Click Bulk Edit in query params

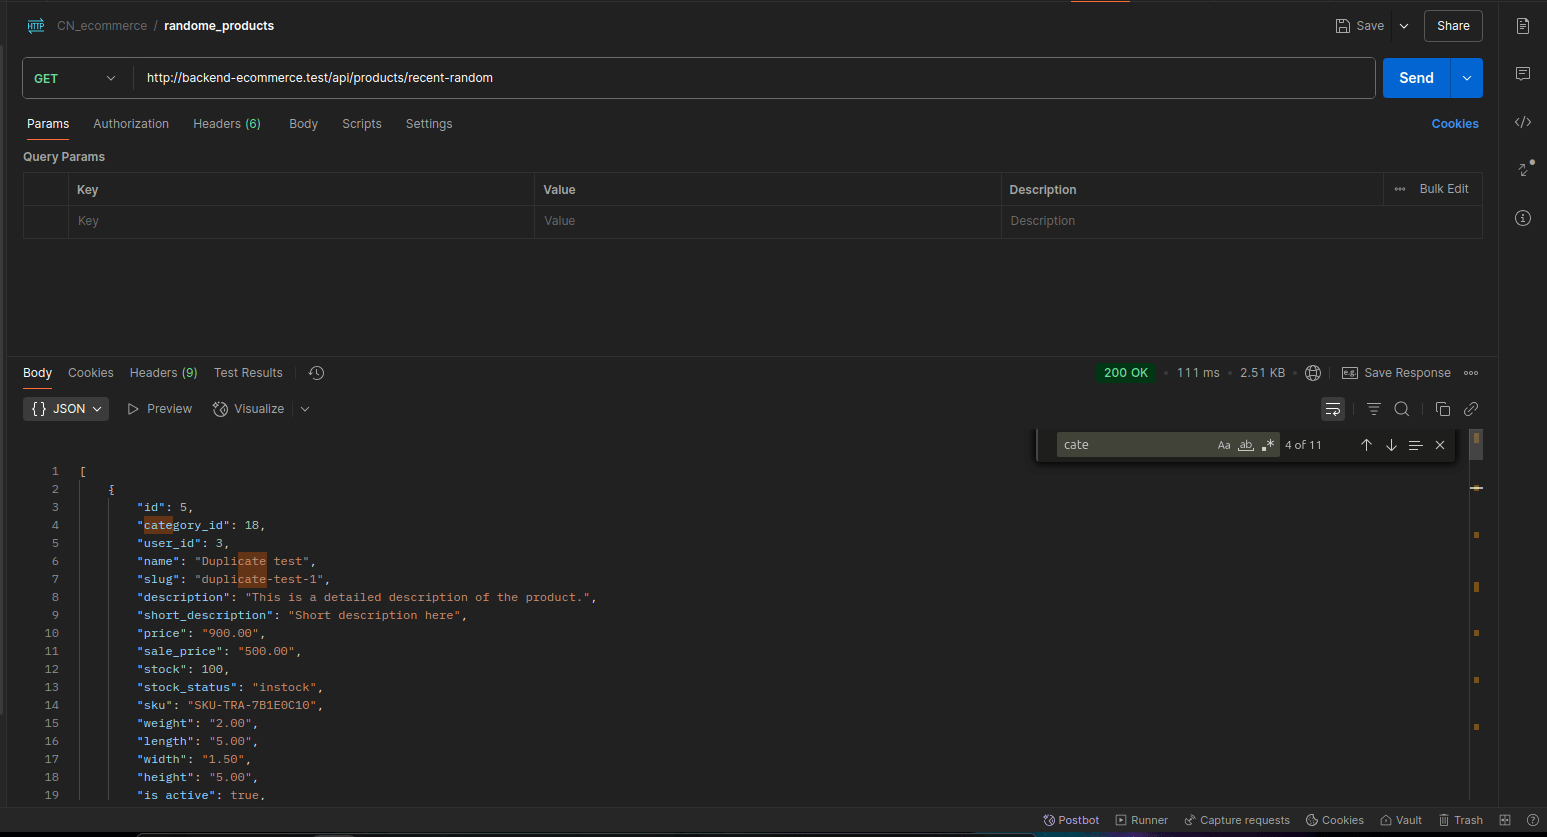coord(1444,189)
